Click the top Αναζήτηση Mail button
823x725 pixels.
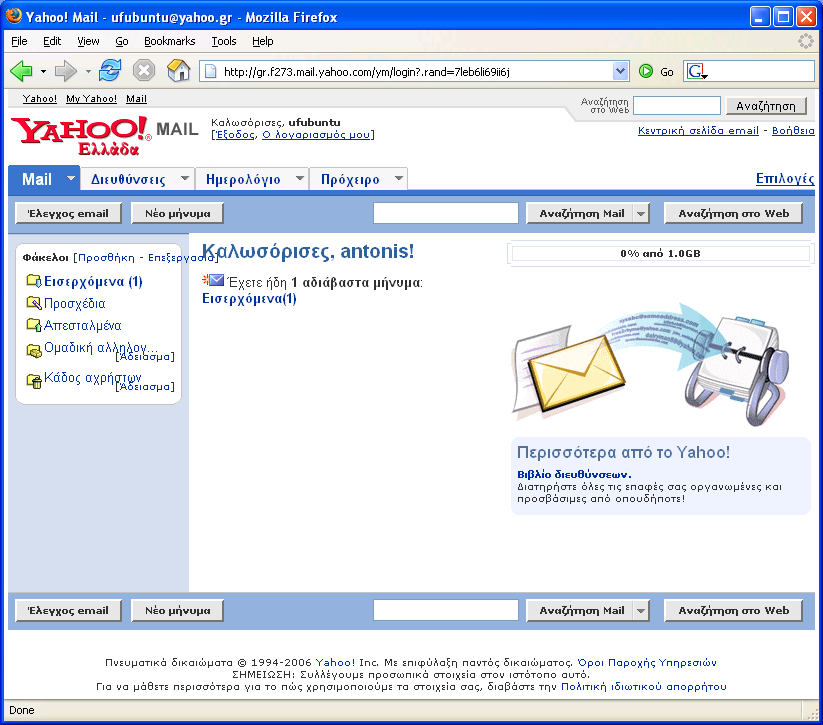[580, 214]
